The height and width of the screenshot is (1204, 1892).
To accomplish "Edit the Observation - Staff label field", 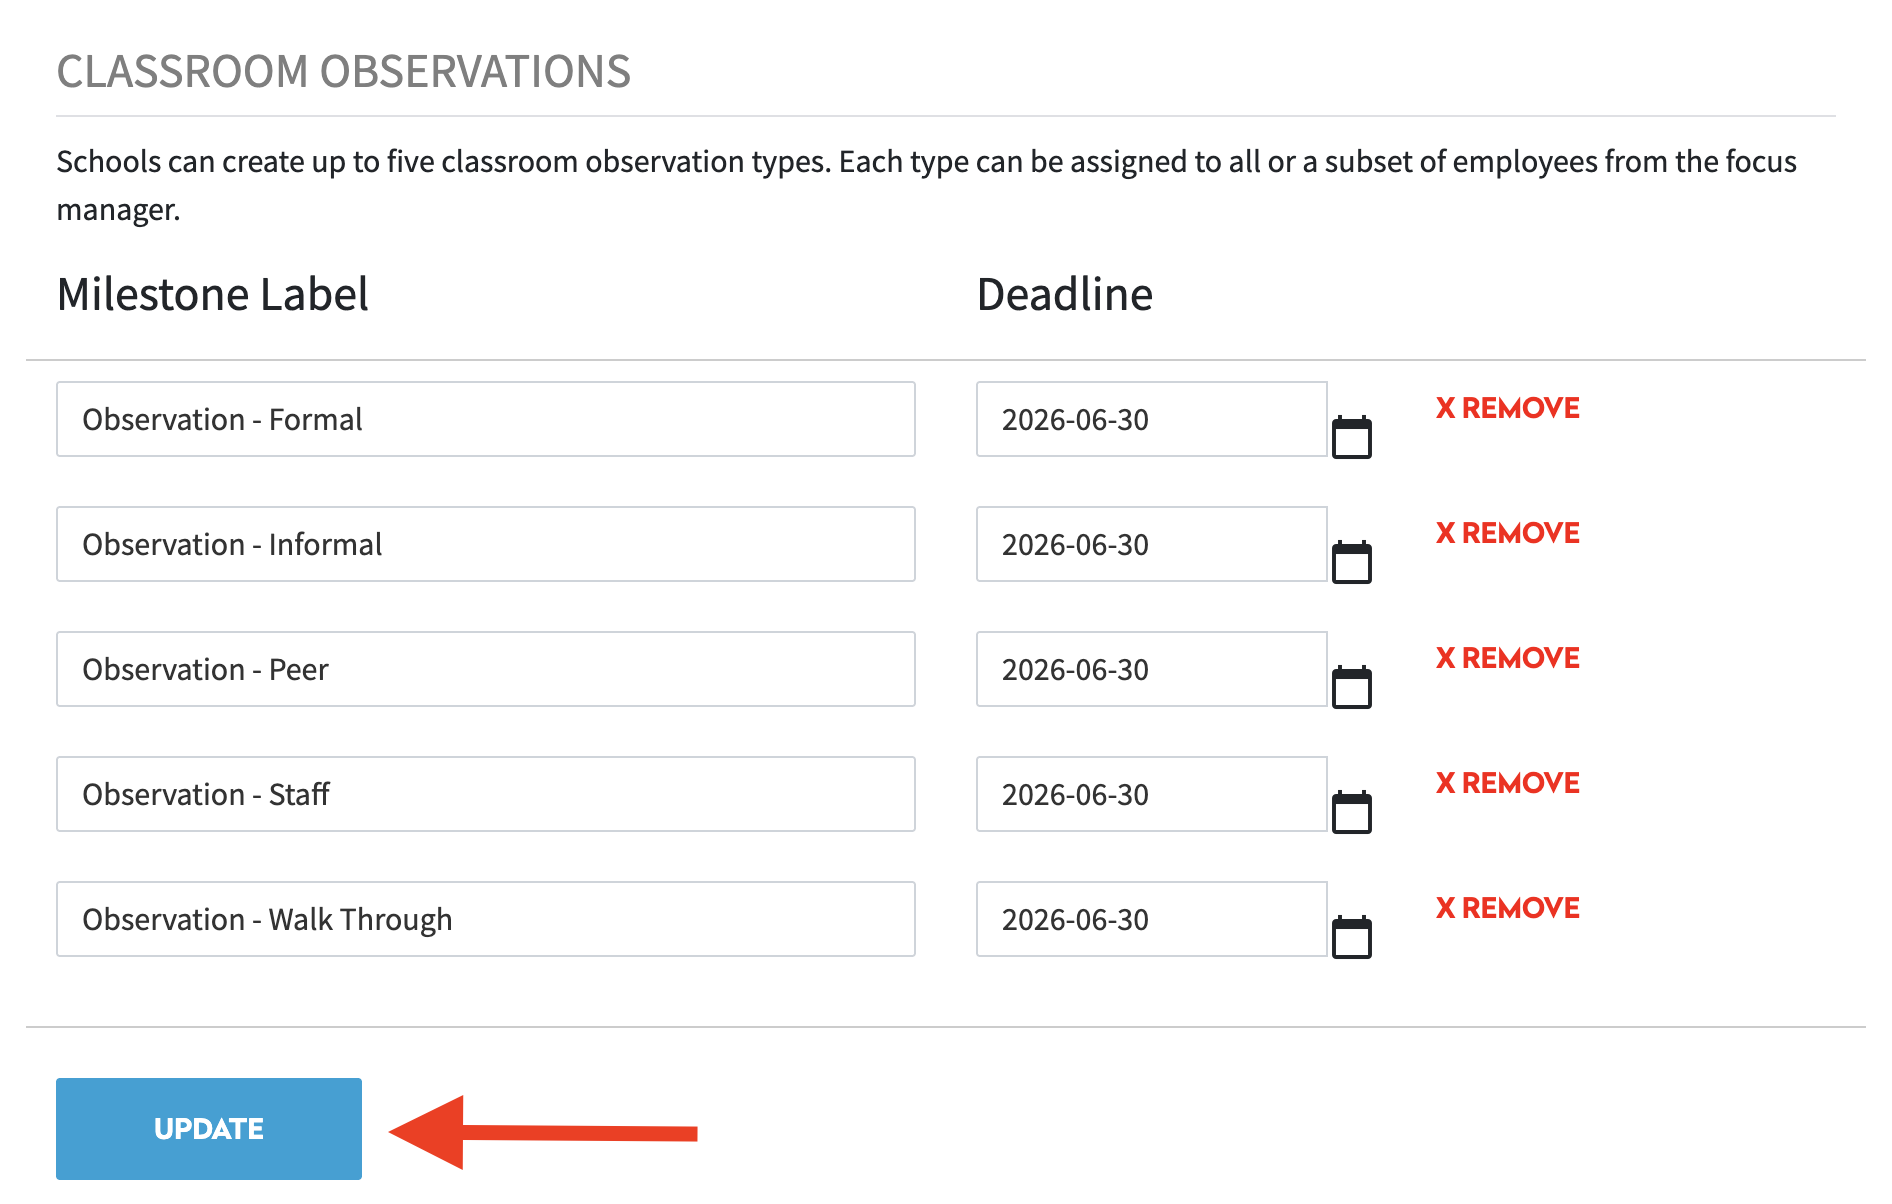I will [485, 794].
